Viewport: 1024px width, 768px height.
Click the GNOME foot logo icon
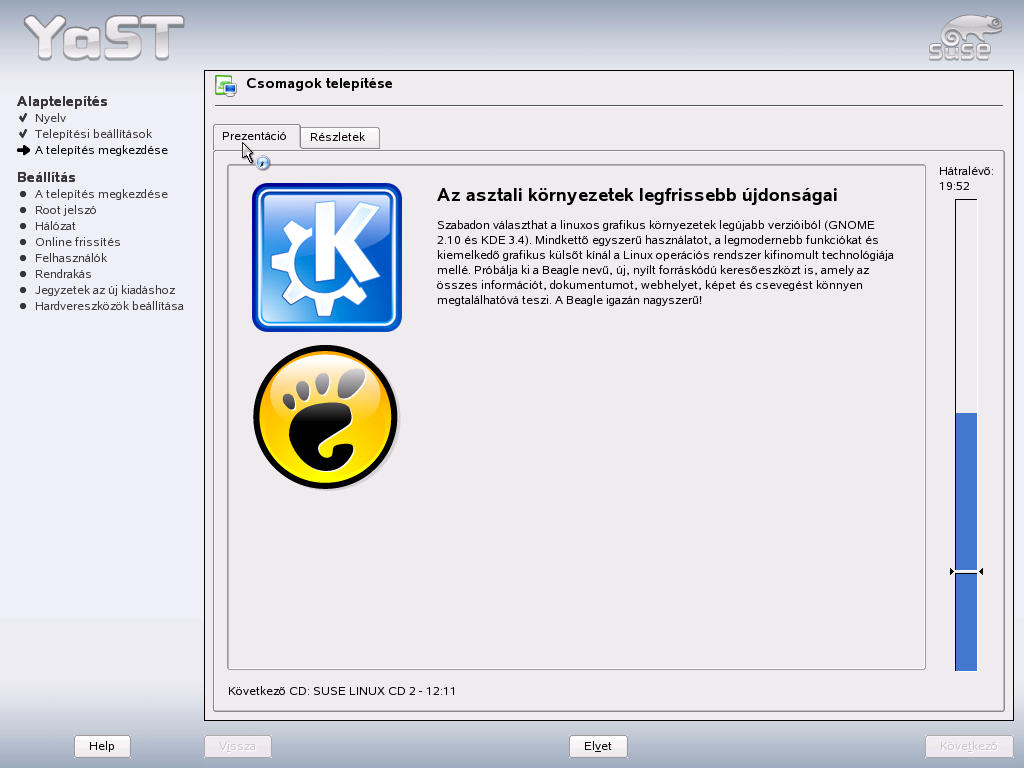coord(325,417)
